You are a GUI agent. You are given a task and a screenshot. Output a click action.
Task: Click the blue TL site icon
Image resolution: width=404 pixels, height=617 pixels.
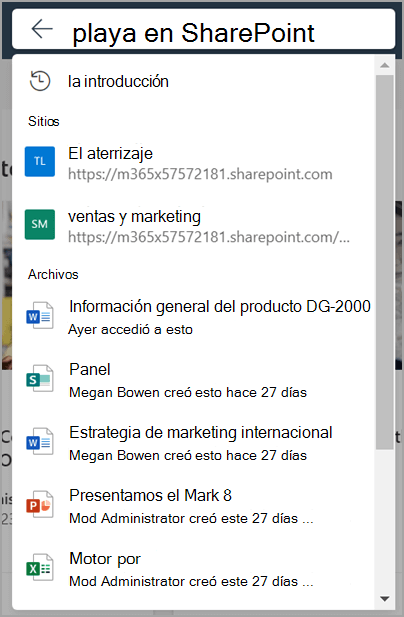click(40, 161)
